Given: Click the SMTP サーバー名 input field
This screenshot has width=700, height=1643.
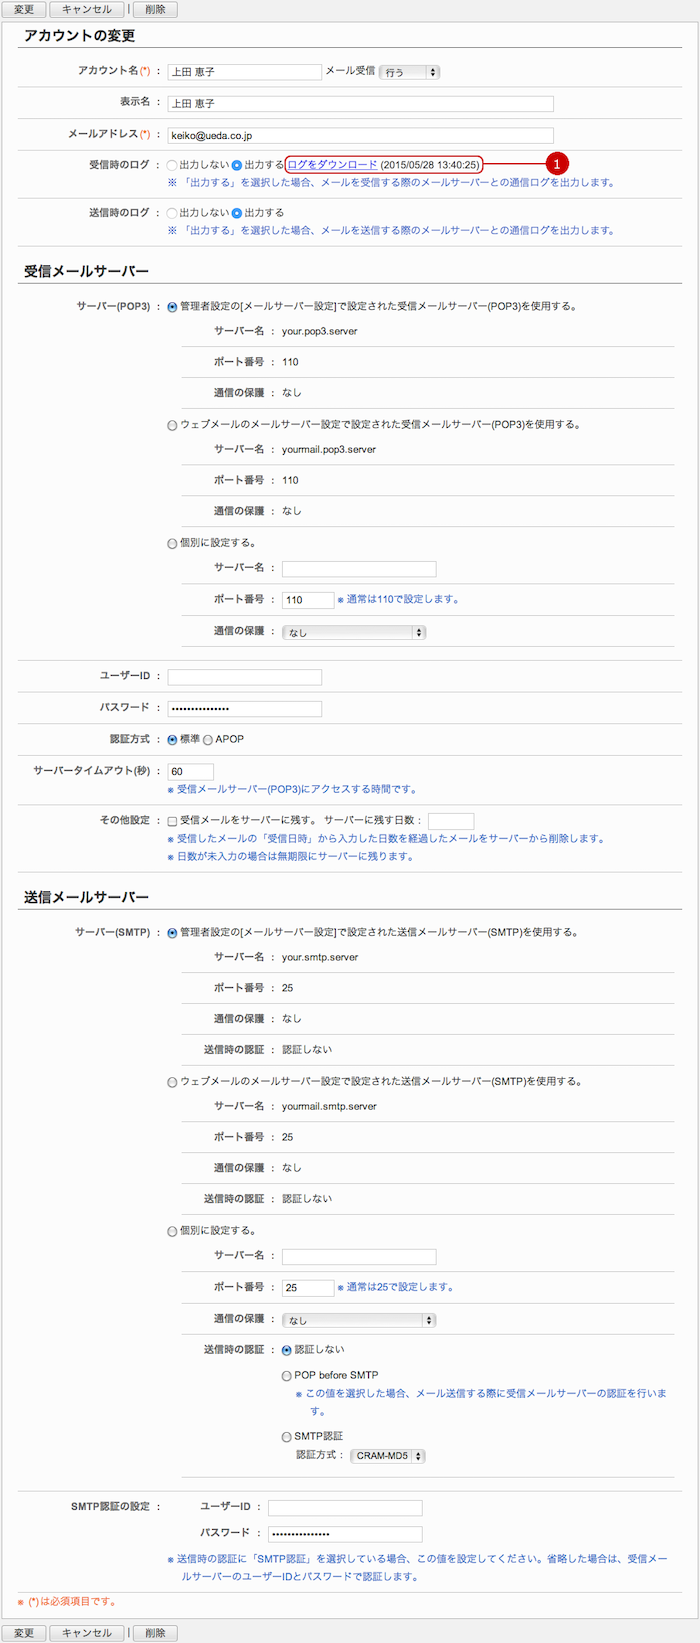Looking at the screenshot, I should 359,1256.
